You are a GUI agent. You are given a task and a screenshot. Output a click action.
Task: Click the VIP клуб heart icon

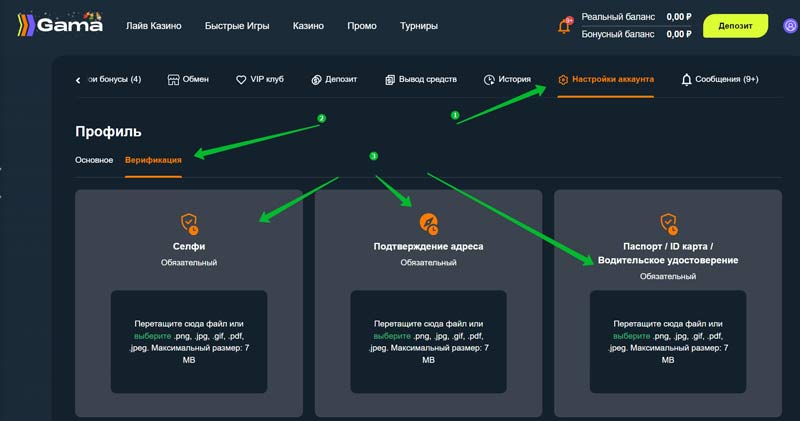click(241, 79)
